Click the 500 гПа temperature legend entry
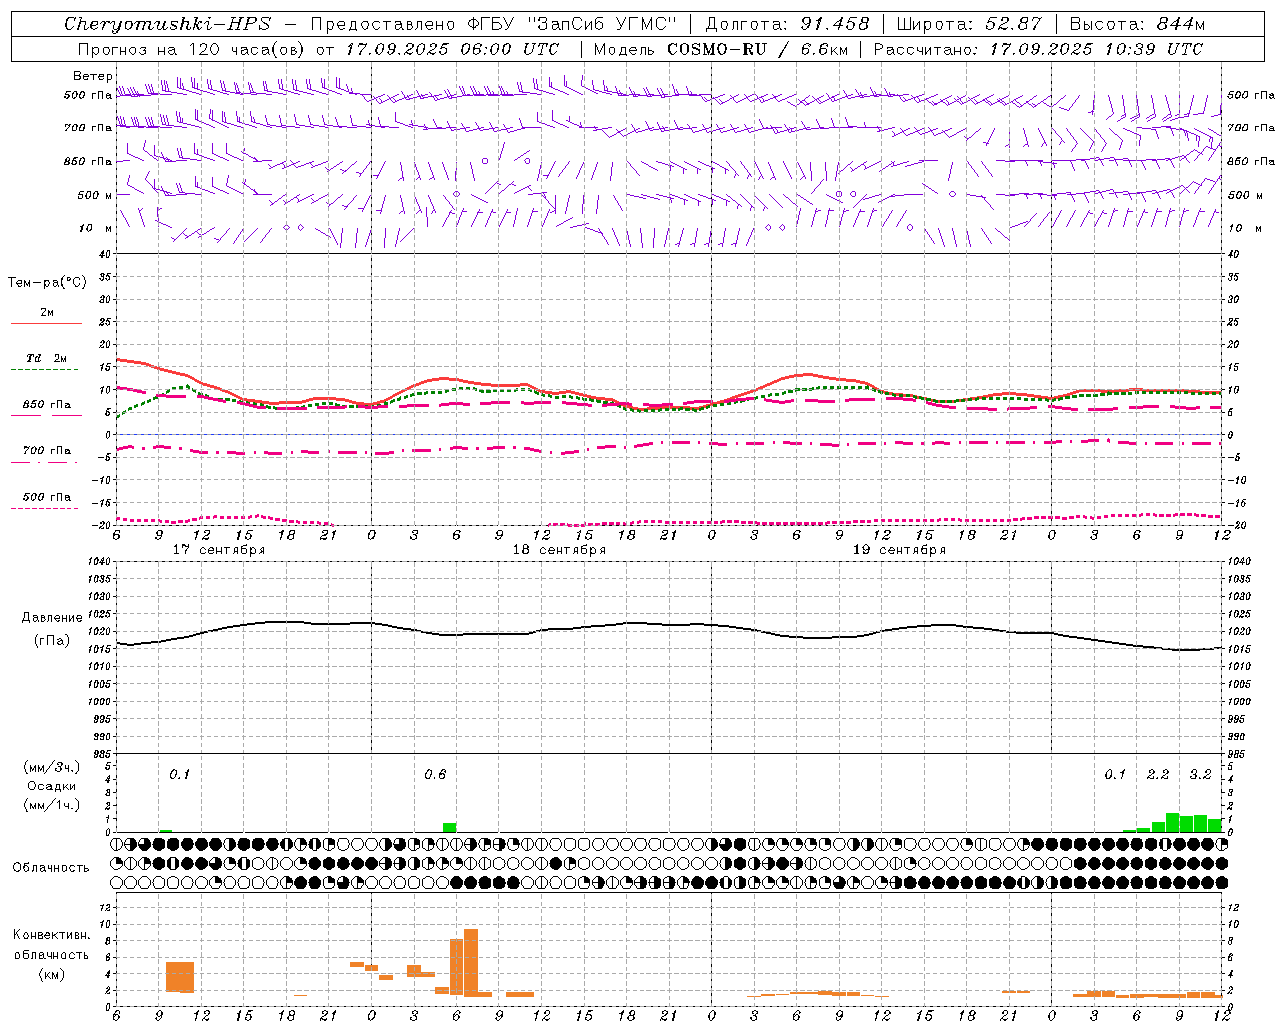Image resolution: width=1280 pixels, height=1024 pixels. point(46,497)
